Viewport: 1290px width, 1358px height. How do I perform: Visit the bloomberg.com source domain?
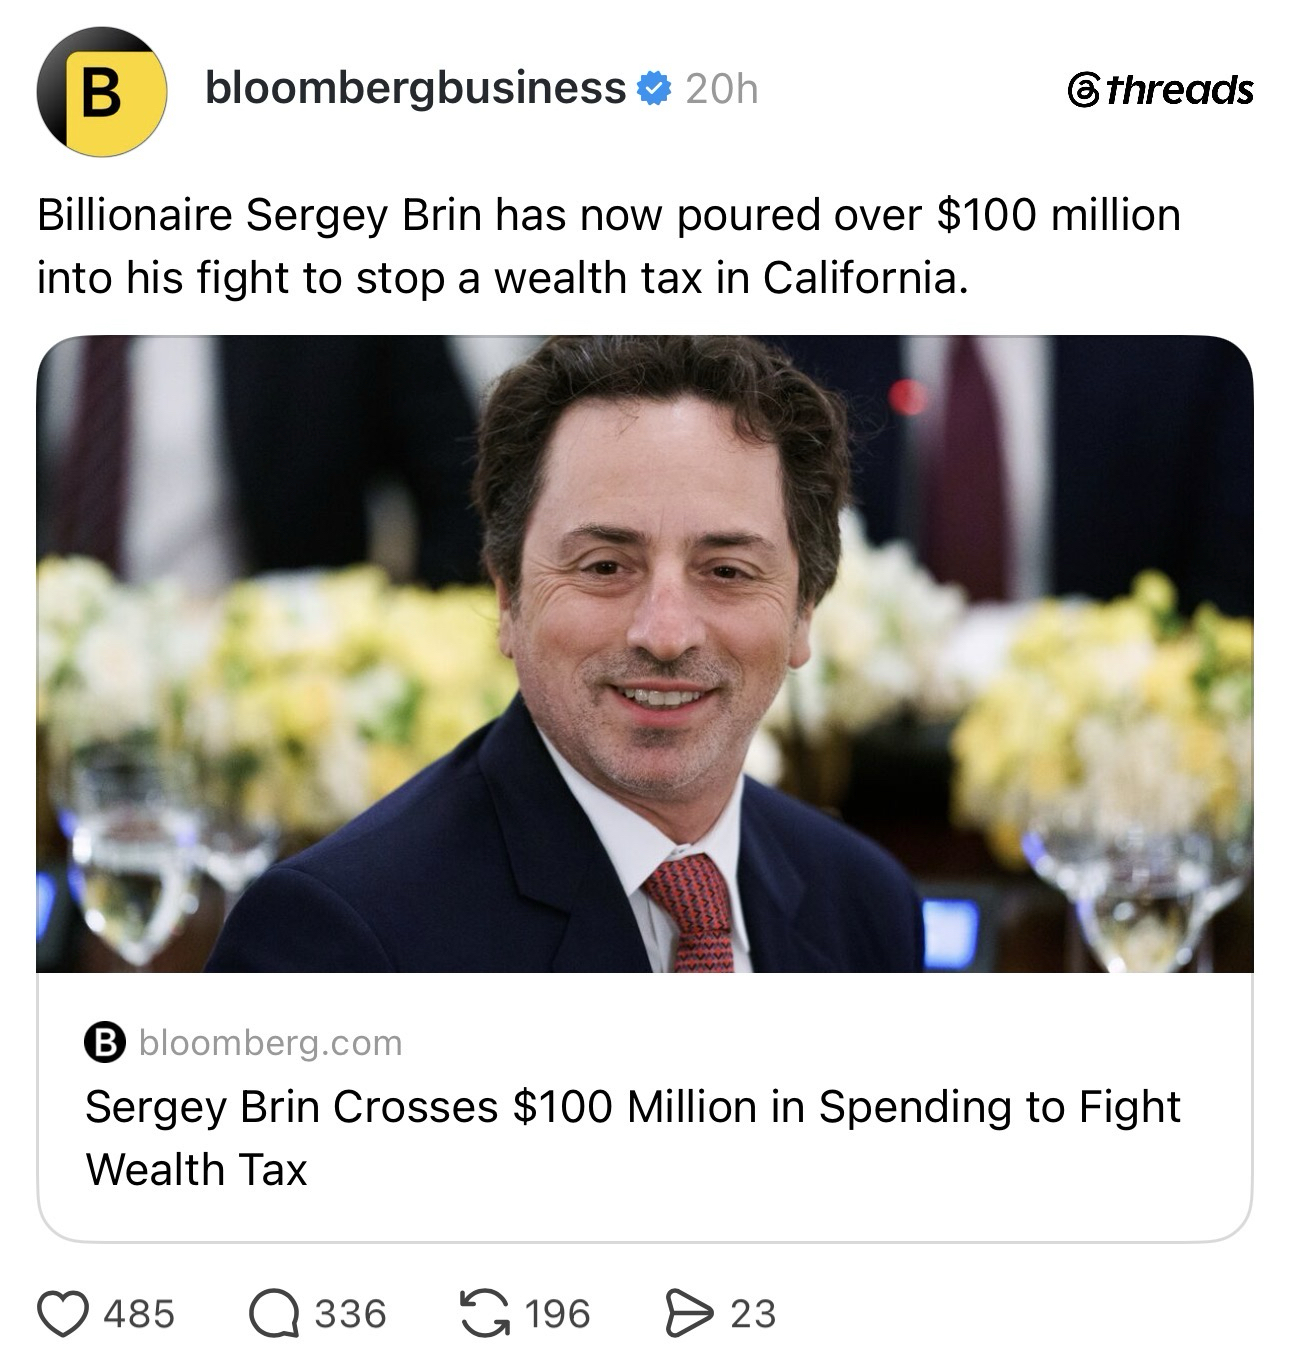coord(270,1043)
